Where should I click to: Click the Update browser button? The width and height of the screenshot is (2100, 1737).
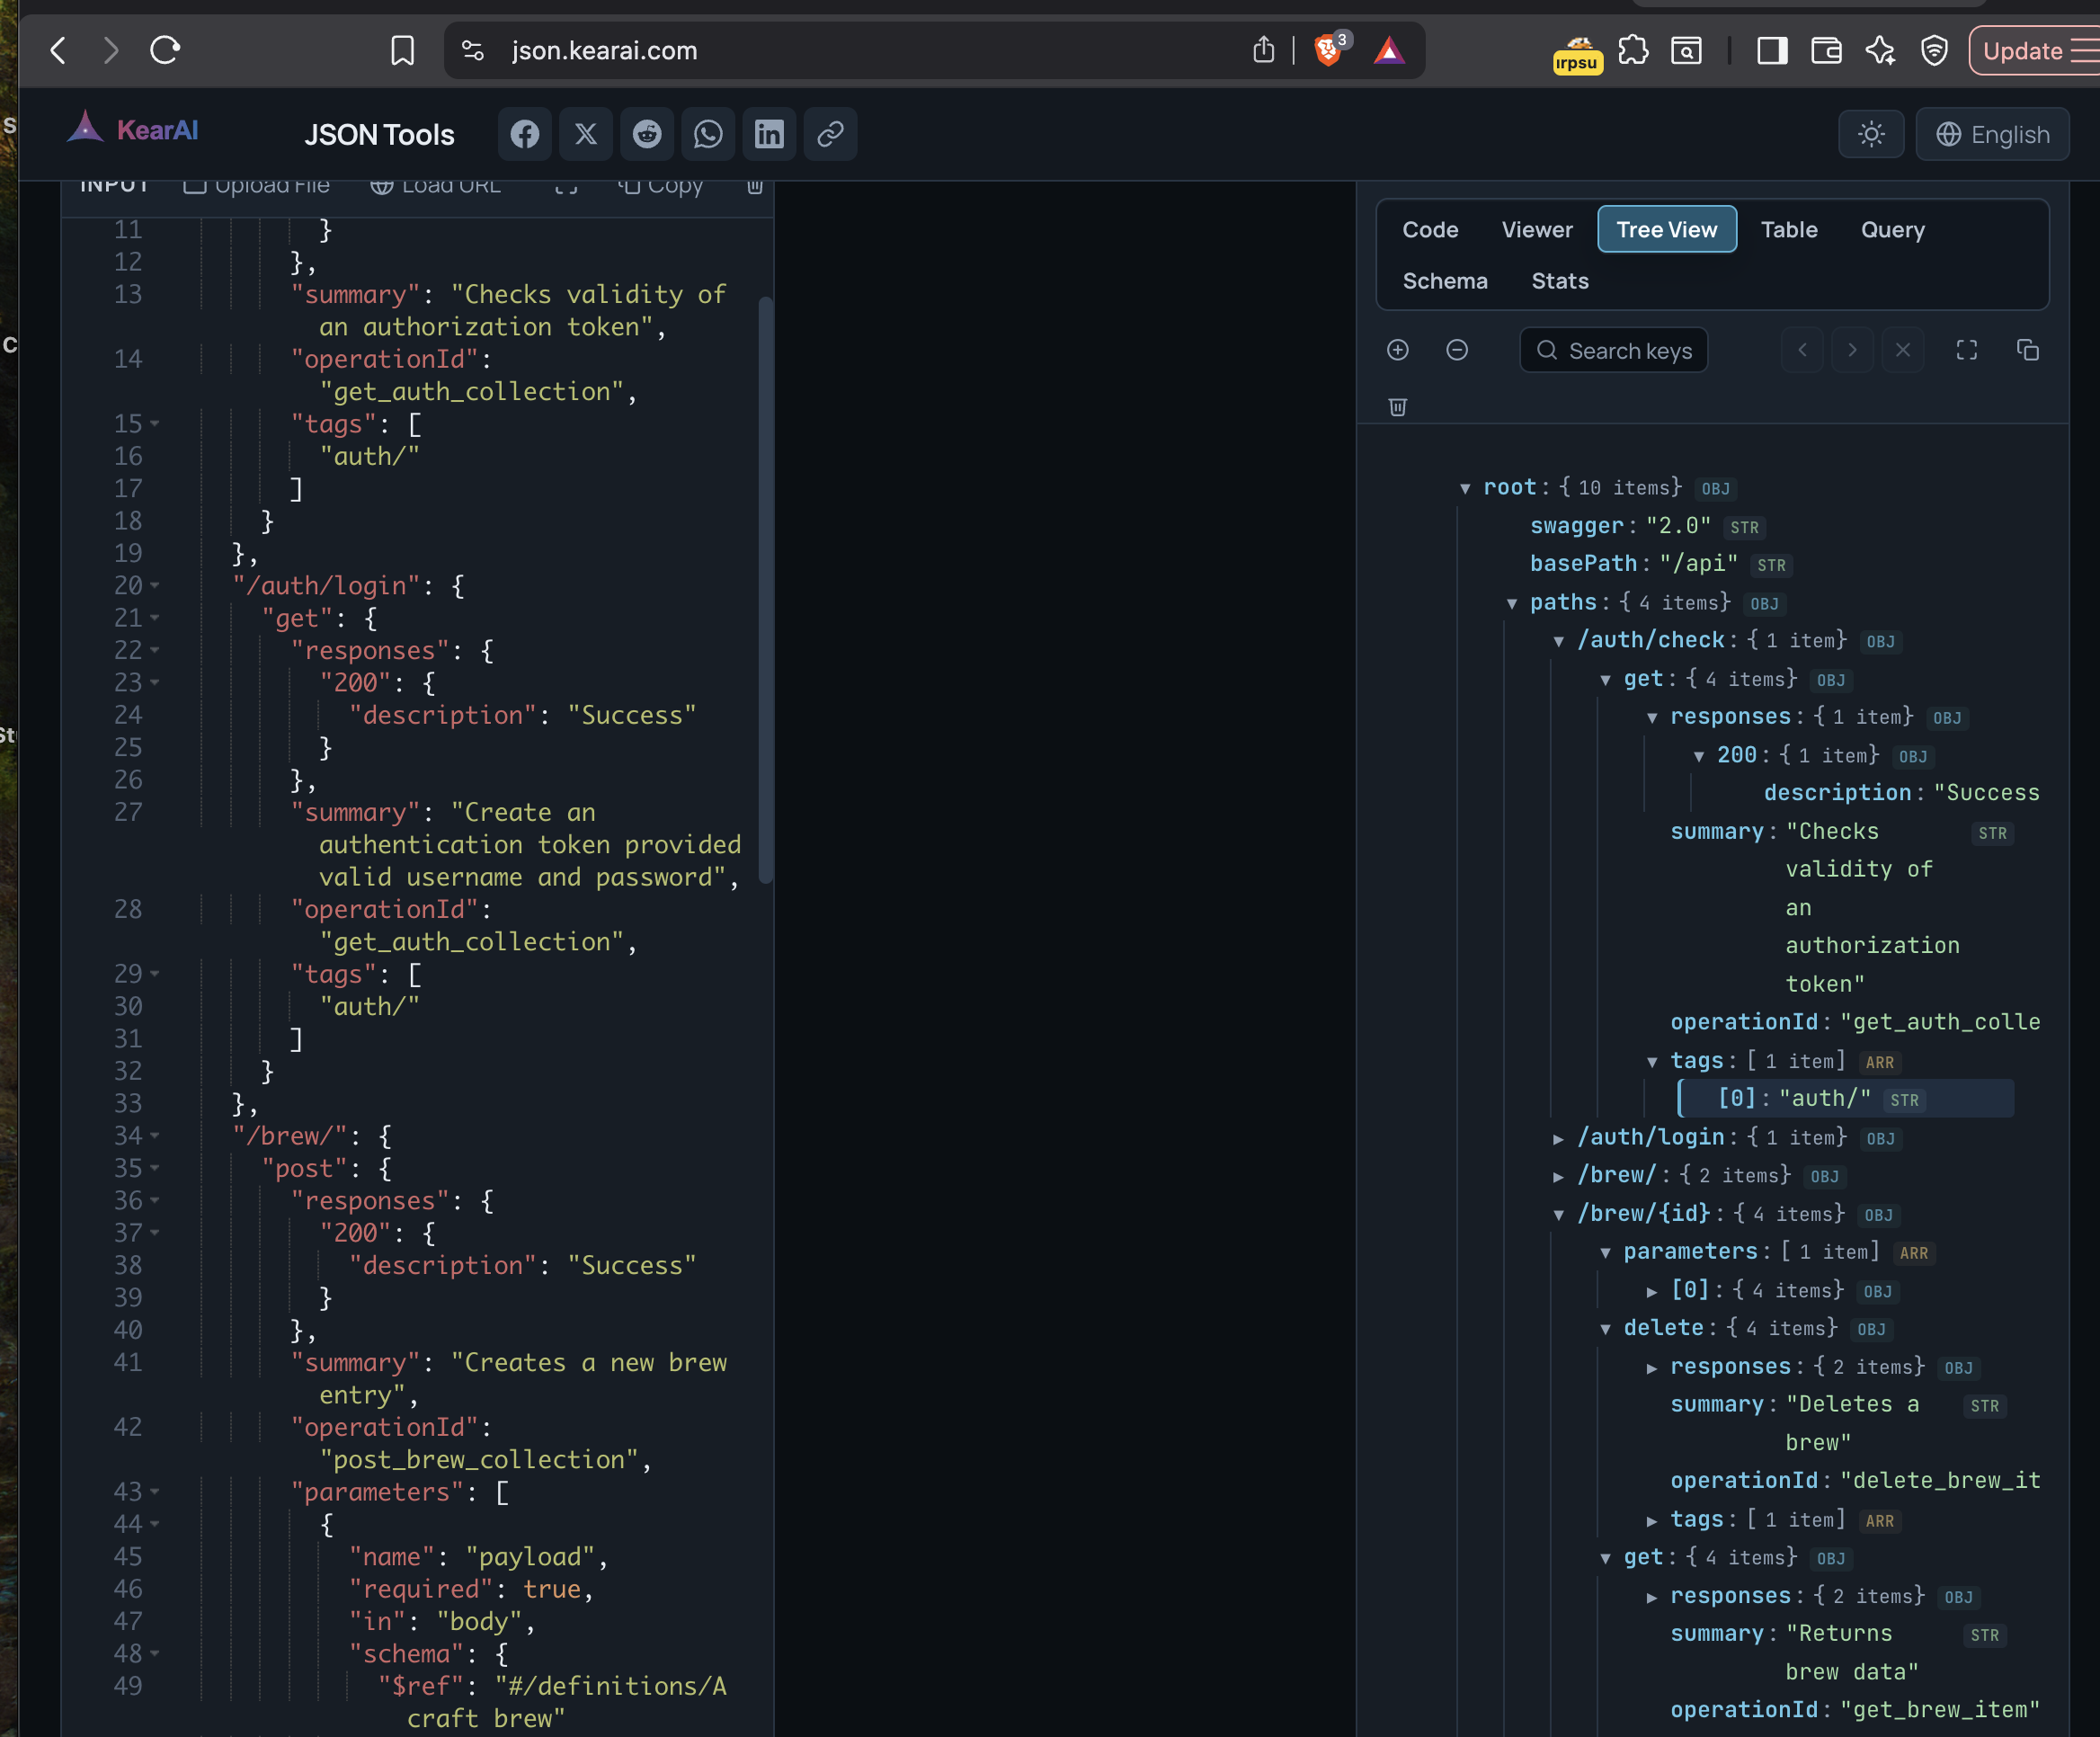(2034, 50)
